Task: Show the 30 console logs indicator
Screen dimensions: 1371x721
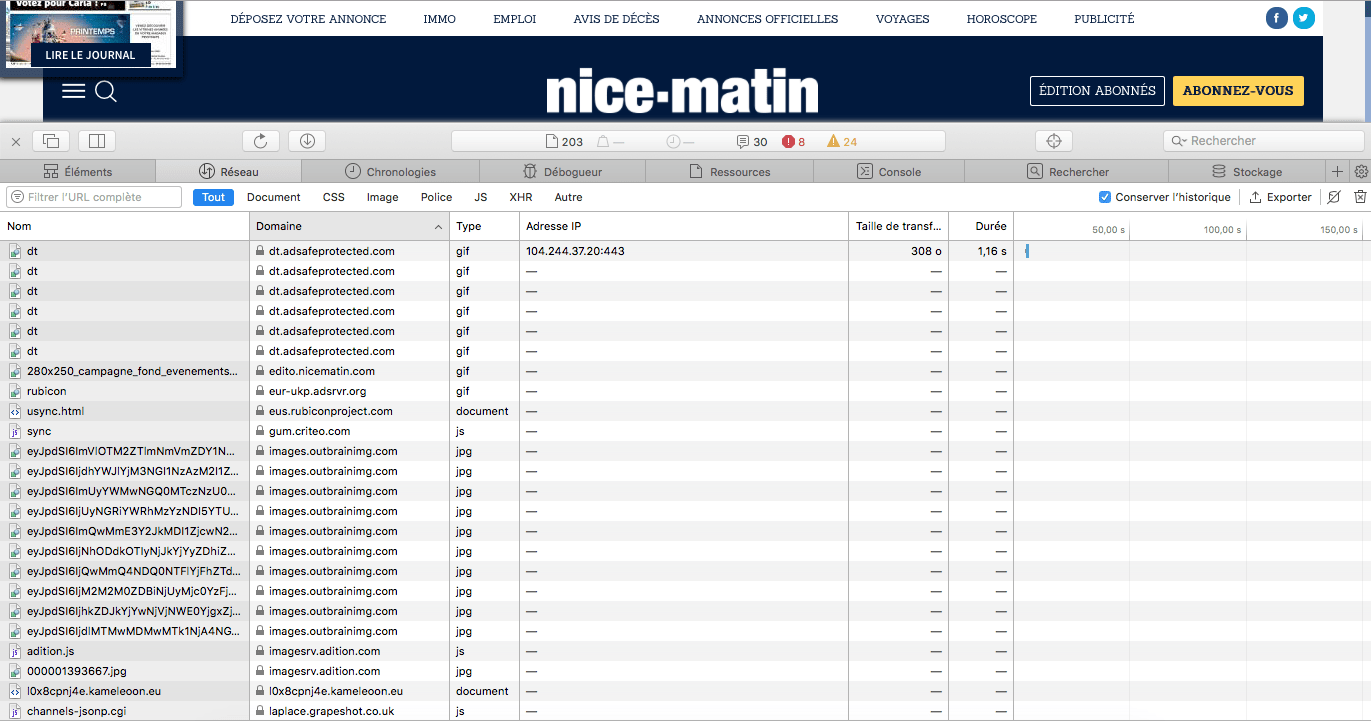Action: 752,142
